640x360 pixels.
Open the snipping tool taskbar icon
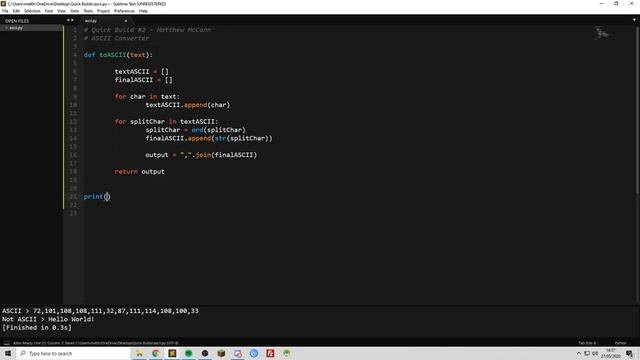pos(238,353)
